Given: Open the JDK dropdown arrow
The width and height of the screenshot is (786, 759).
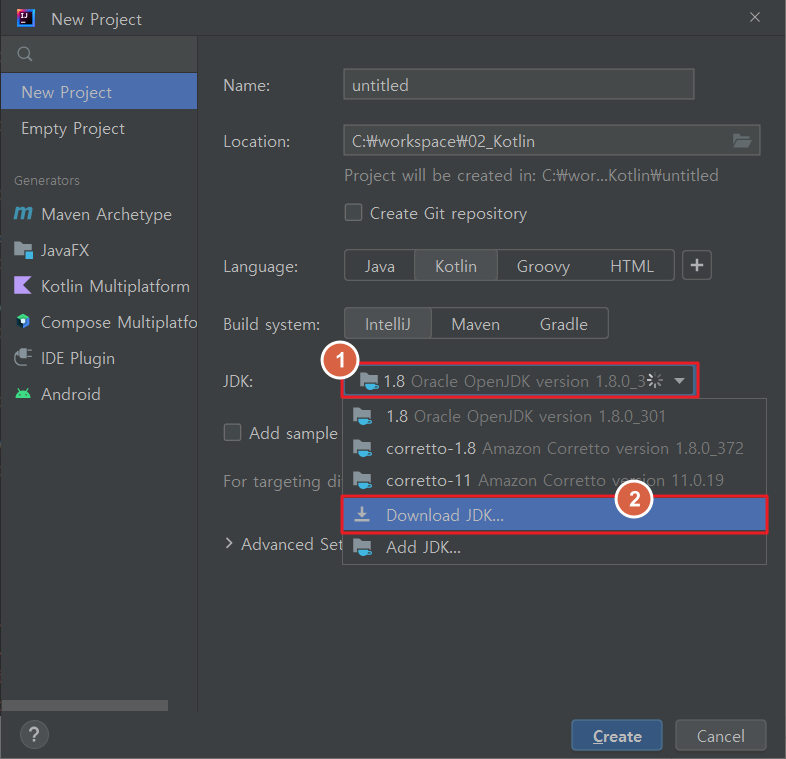Looking at the screenshot, I should (x=679, y=381).
